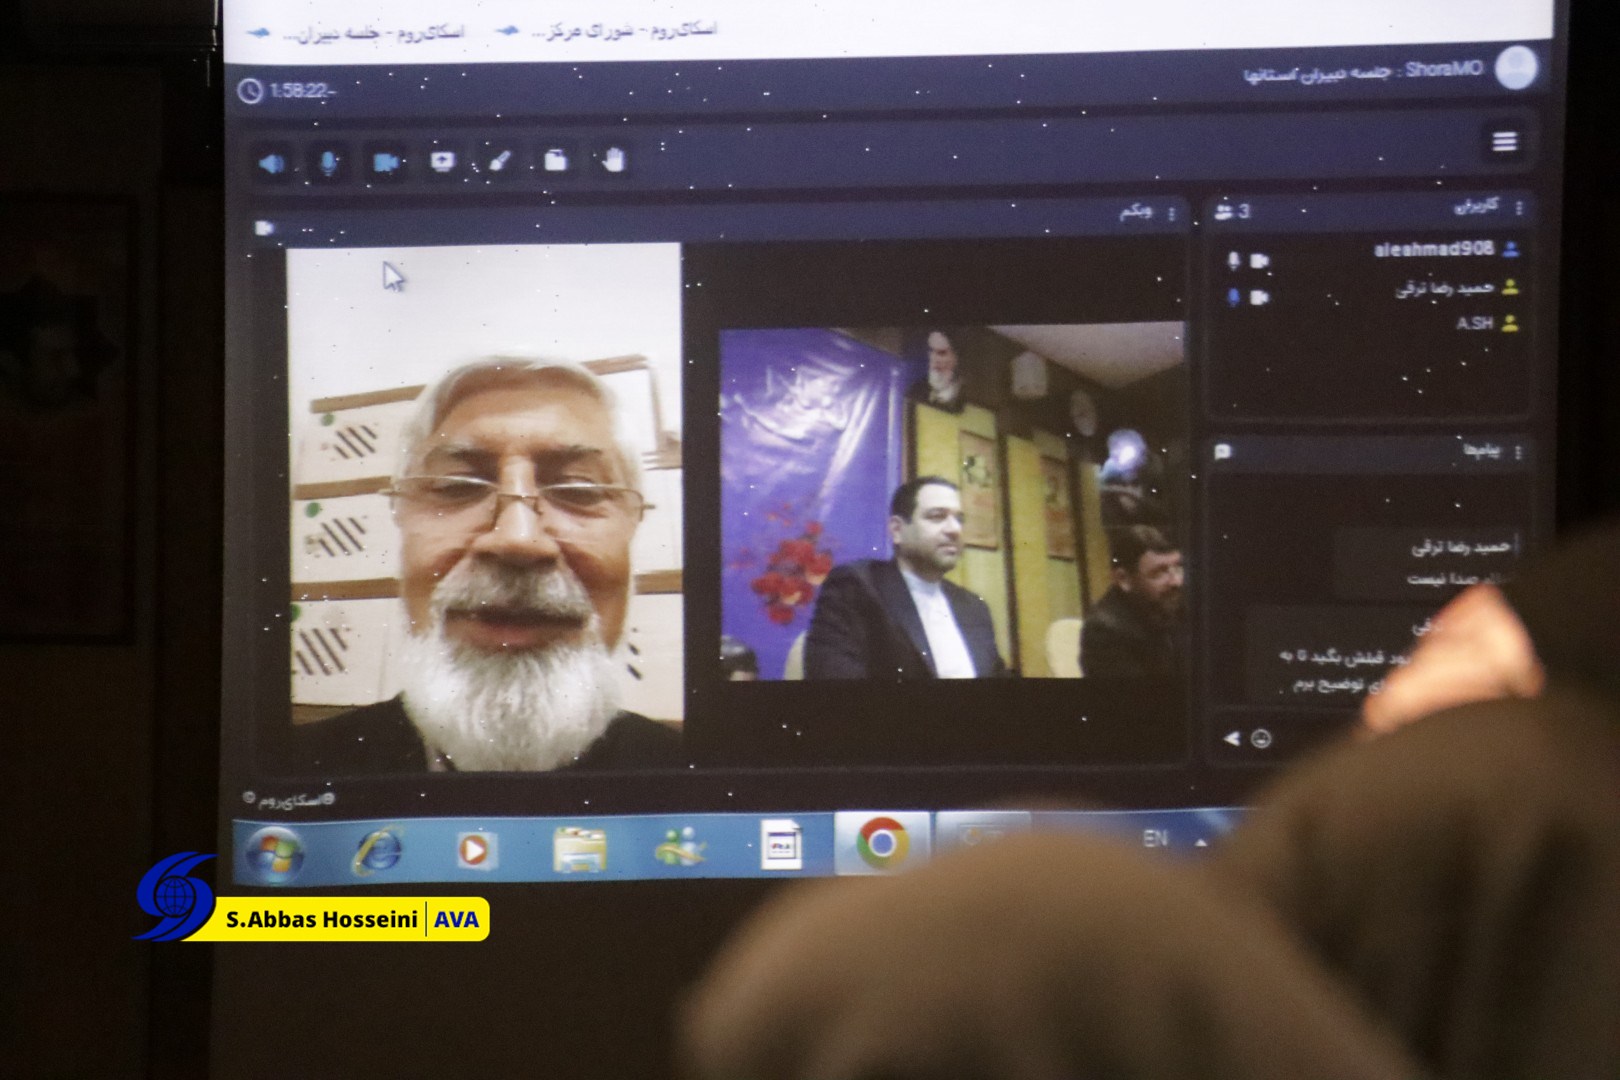Open the hamburger main menu

1504,142
